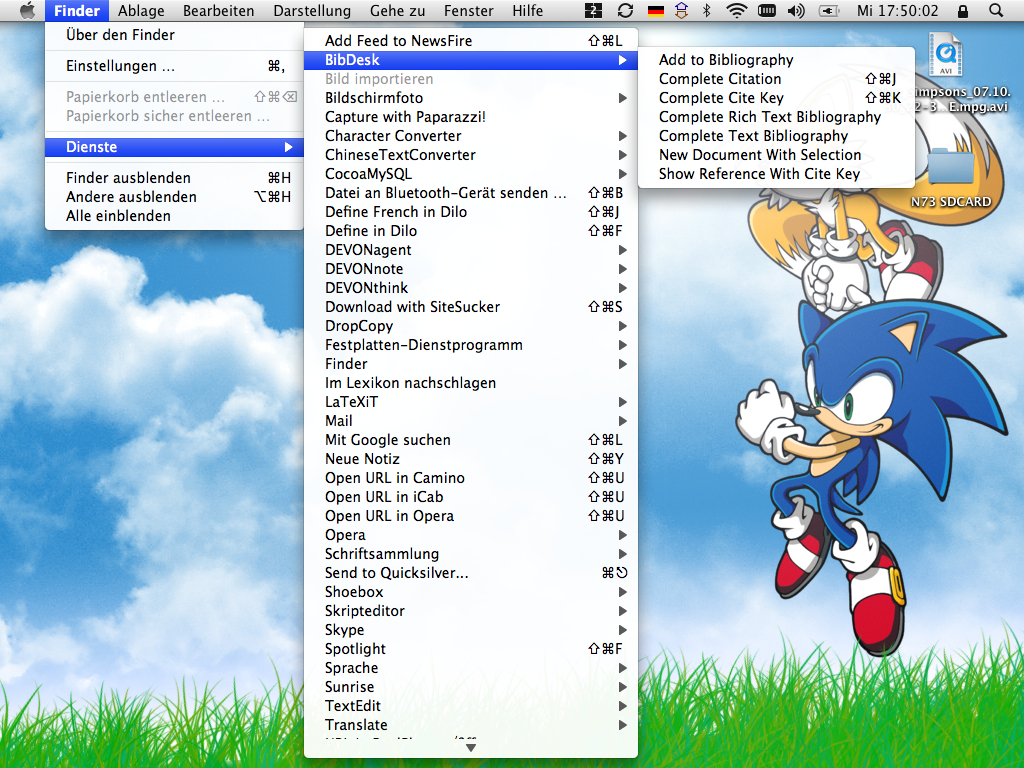Choose Finder ausblenden

(174, 178)
